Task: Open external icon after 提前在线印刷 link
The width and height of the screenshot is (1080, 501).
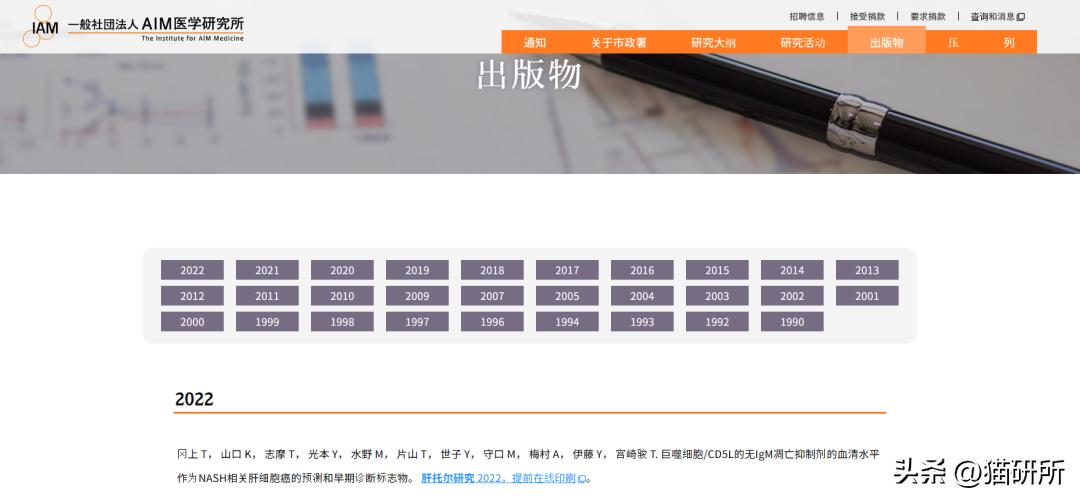Action: pyautogui.click(x=582, y=478)
